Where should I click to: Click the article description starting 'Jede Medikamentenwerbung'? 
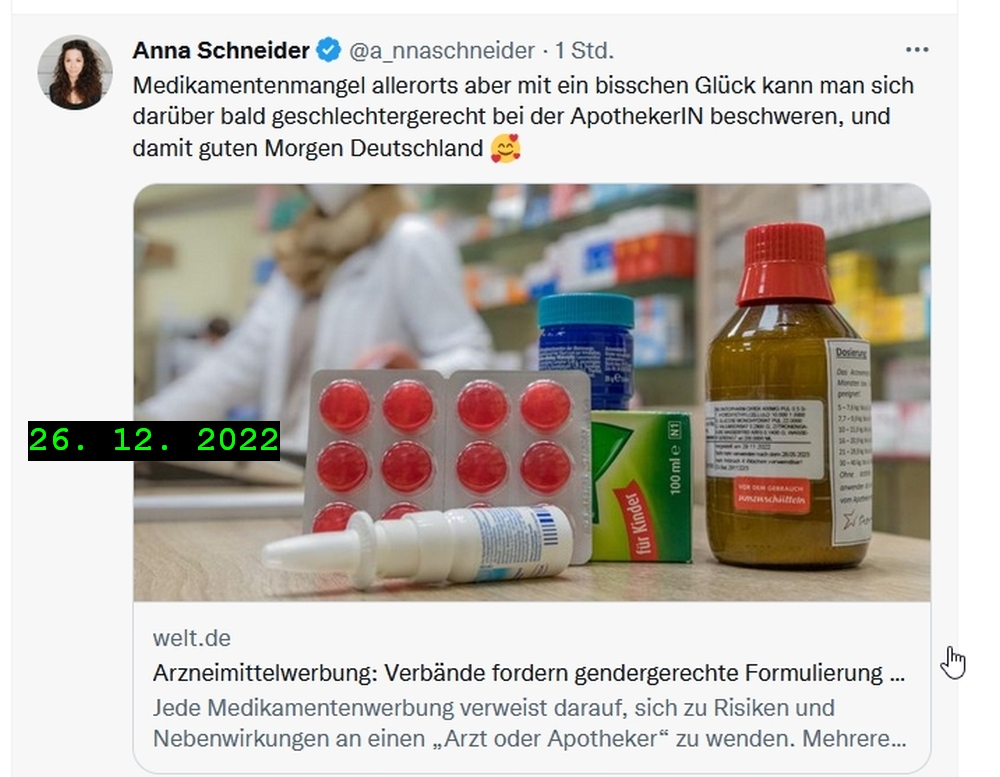pos(529,723)
